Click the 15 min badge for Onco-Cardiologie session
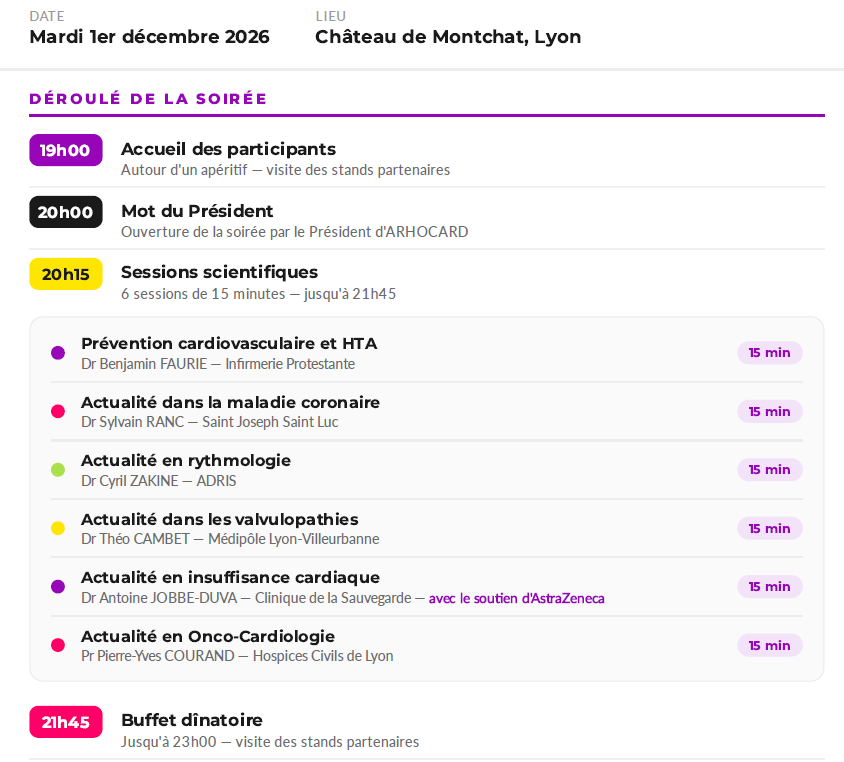This screenshot has width=844, height=762. point(770,645)
